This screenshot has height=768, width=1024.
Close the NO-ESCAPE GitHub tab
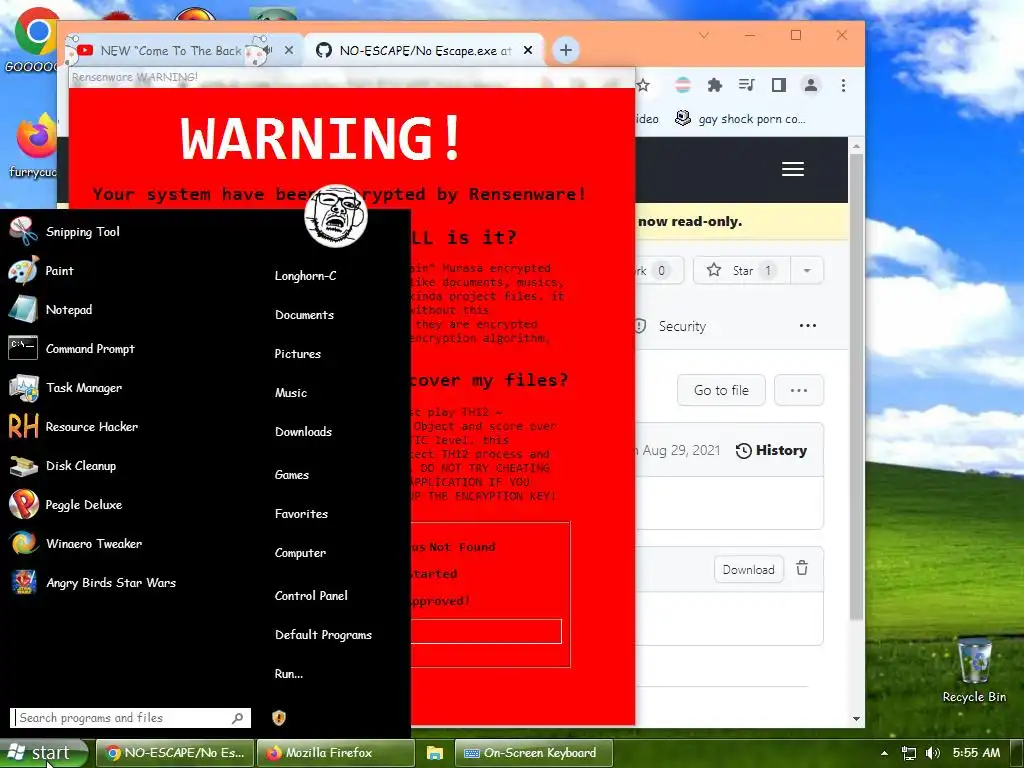528,50
